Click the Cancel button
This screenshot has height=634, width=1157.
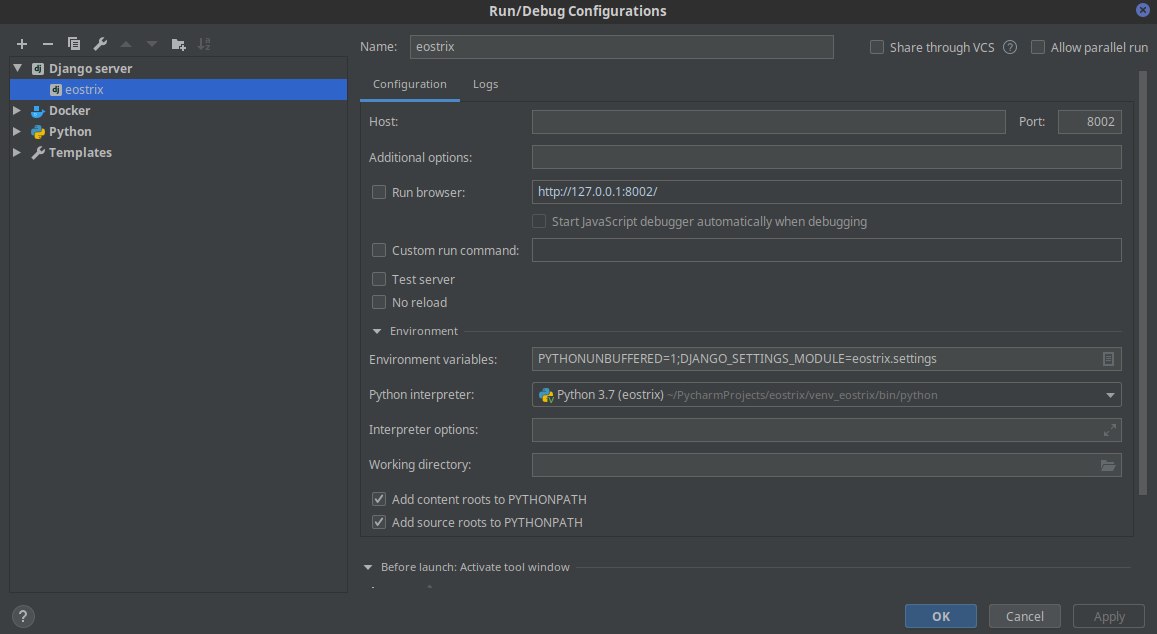click(x=1024, y=616)
